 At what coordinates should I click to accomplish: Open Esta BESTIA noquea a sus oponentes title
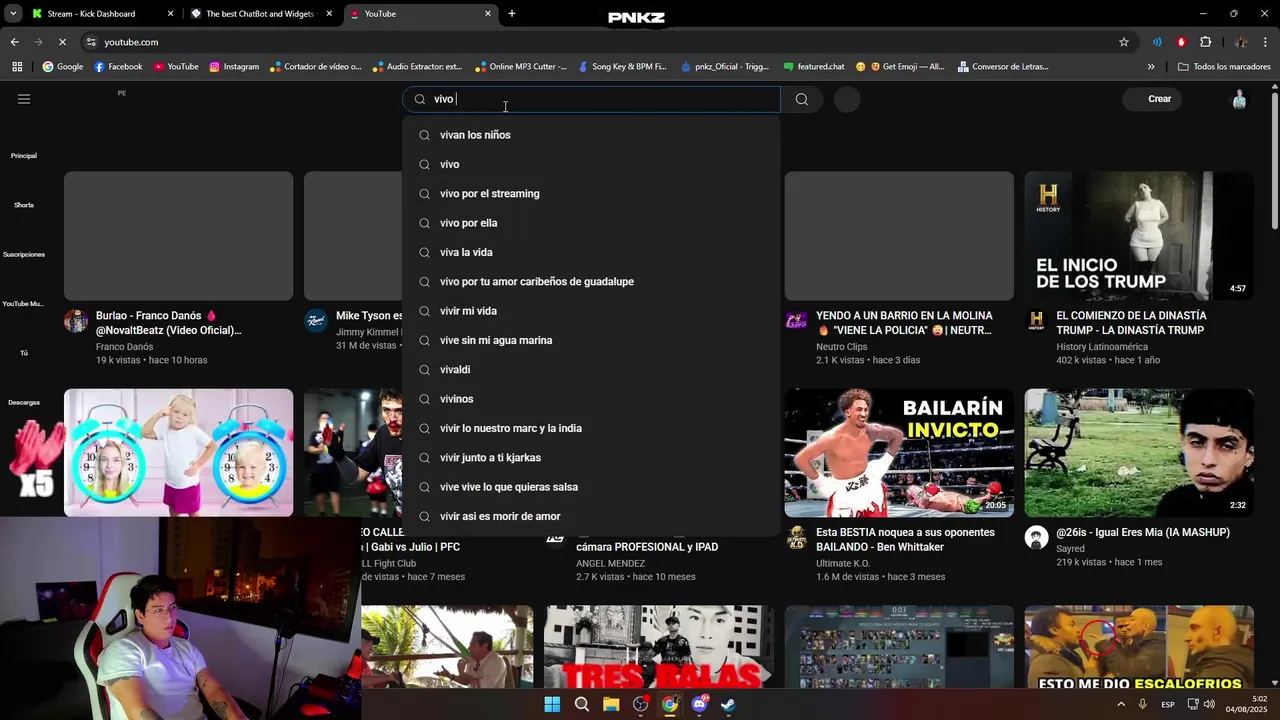pyautogui.click(x=905, y=540)
